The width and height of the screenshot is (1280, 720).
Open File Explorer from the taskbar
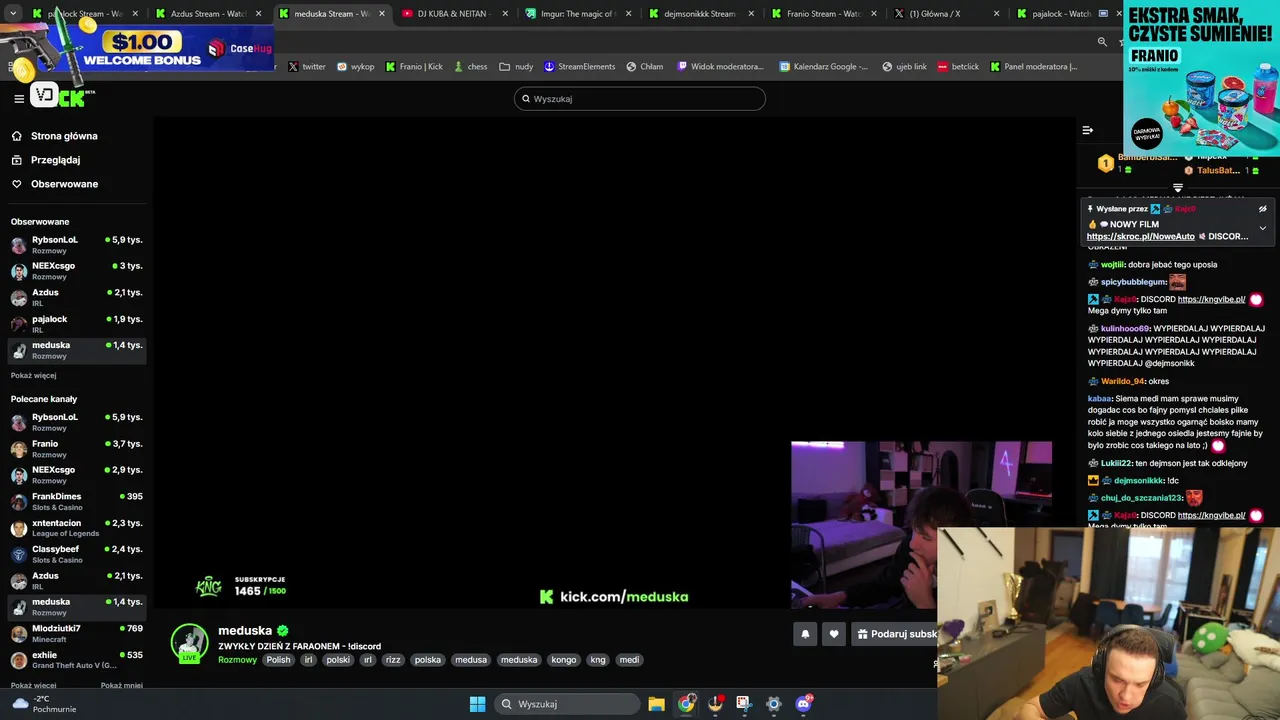pyautogui.click(x=656, y=704)
